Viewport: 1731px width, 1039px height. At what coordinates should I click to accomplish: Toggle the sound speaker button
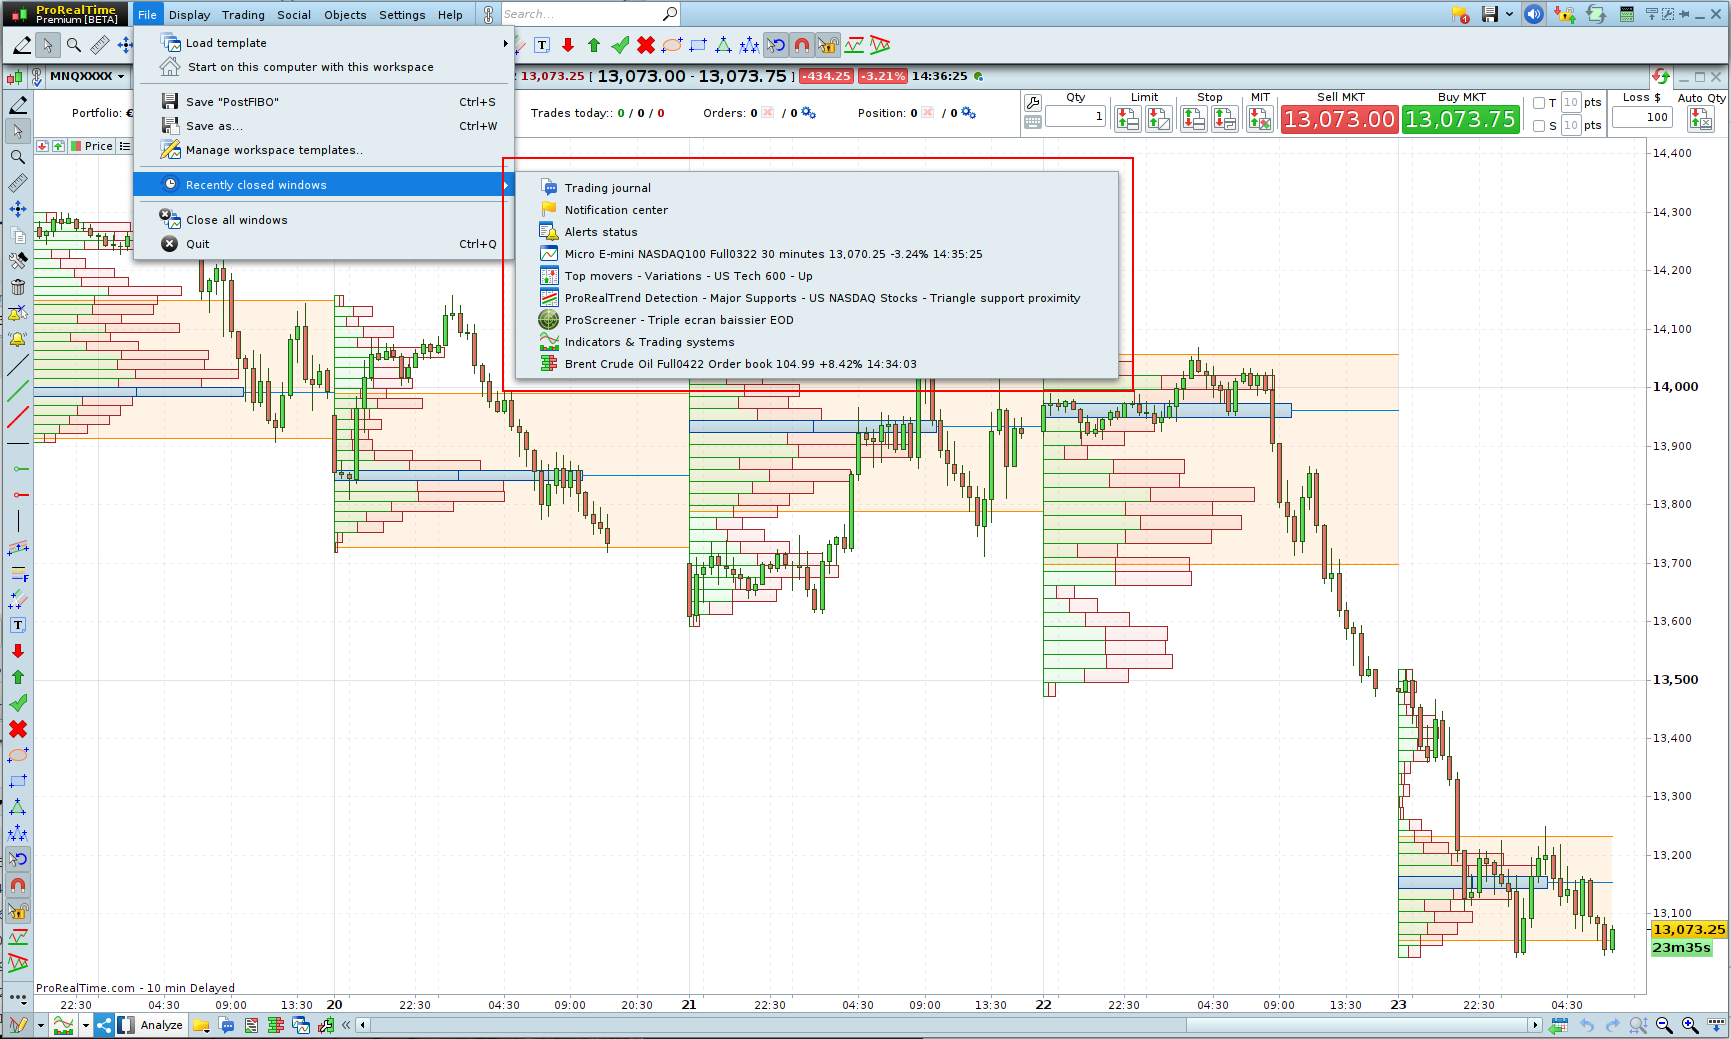(x=1534, y=14)
